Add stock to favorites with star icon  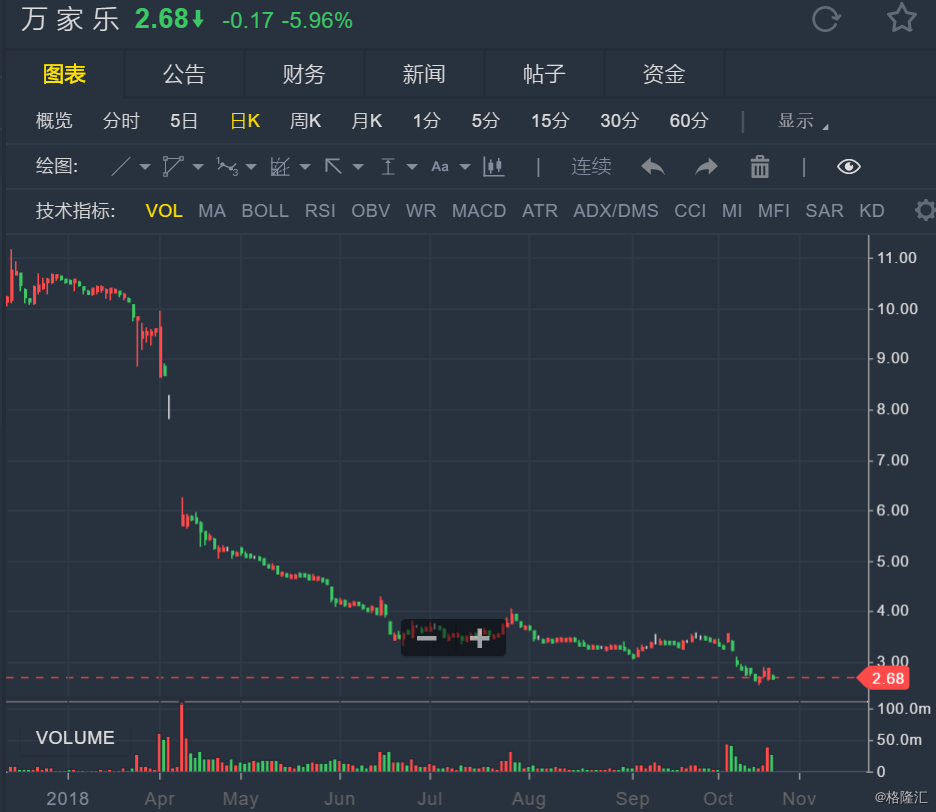pos(901,18)
